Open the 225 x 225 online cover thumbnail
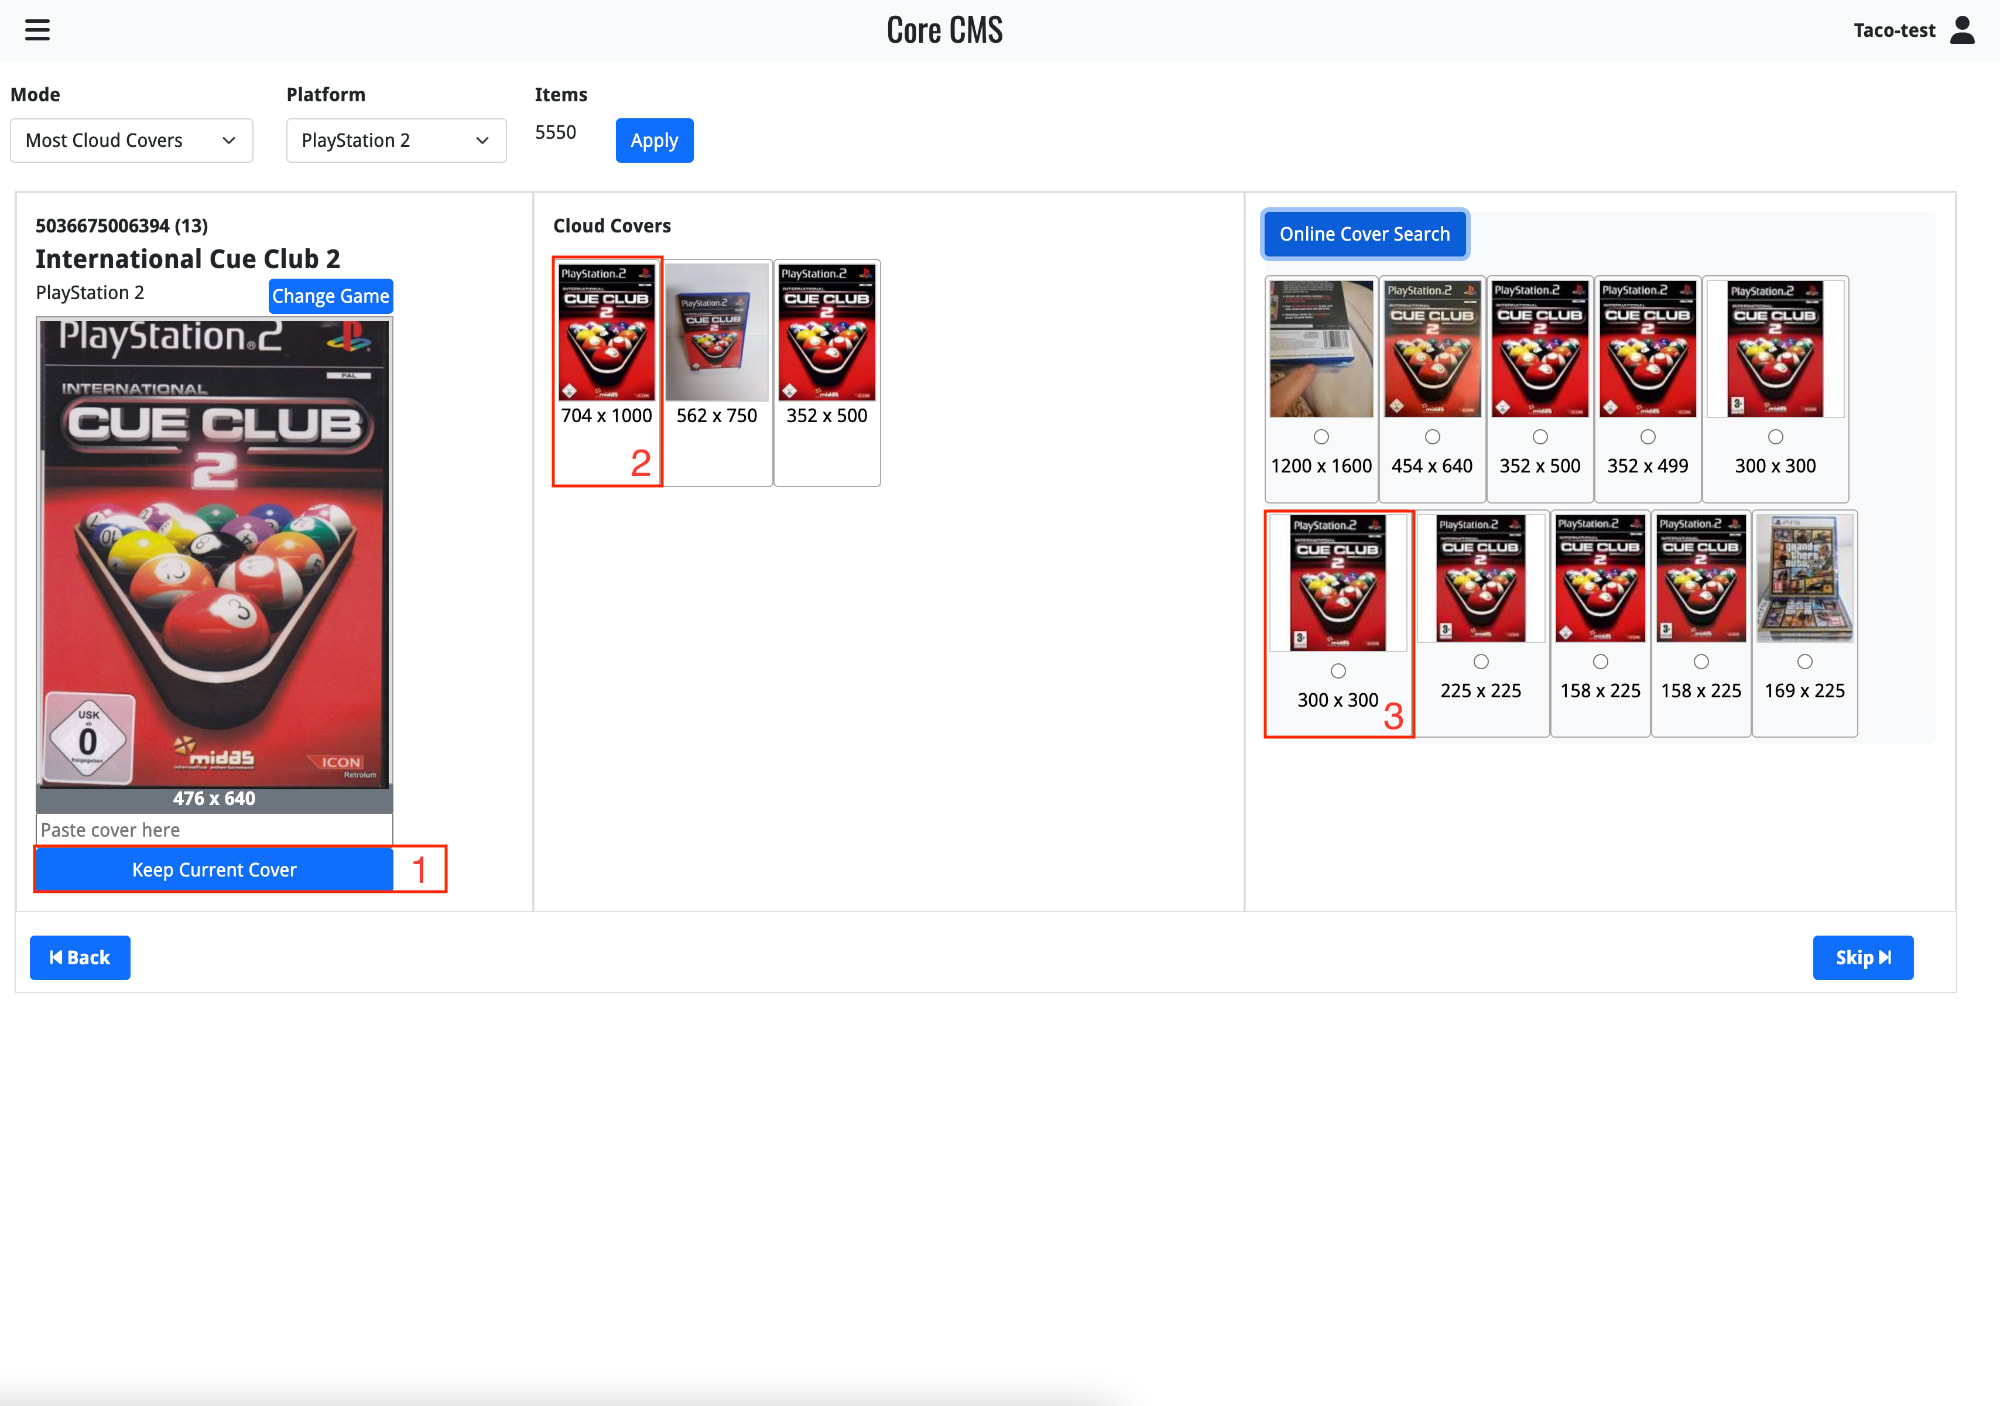 point(1481,579)
